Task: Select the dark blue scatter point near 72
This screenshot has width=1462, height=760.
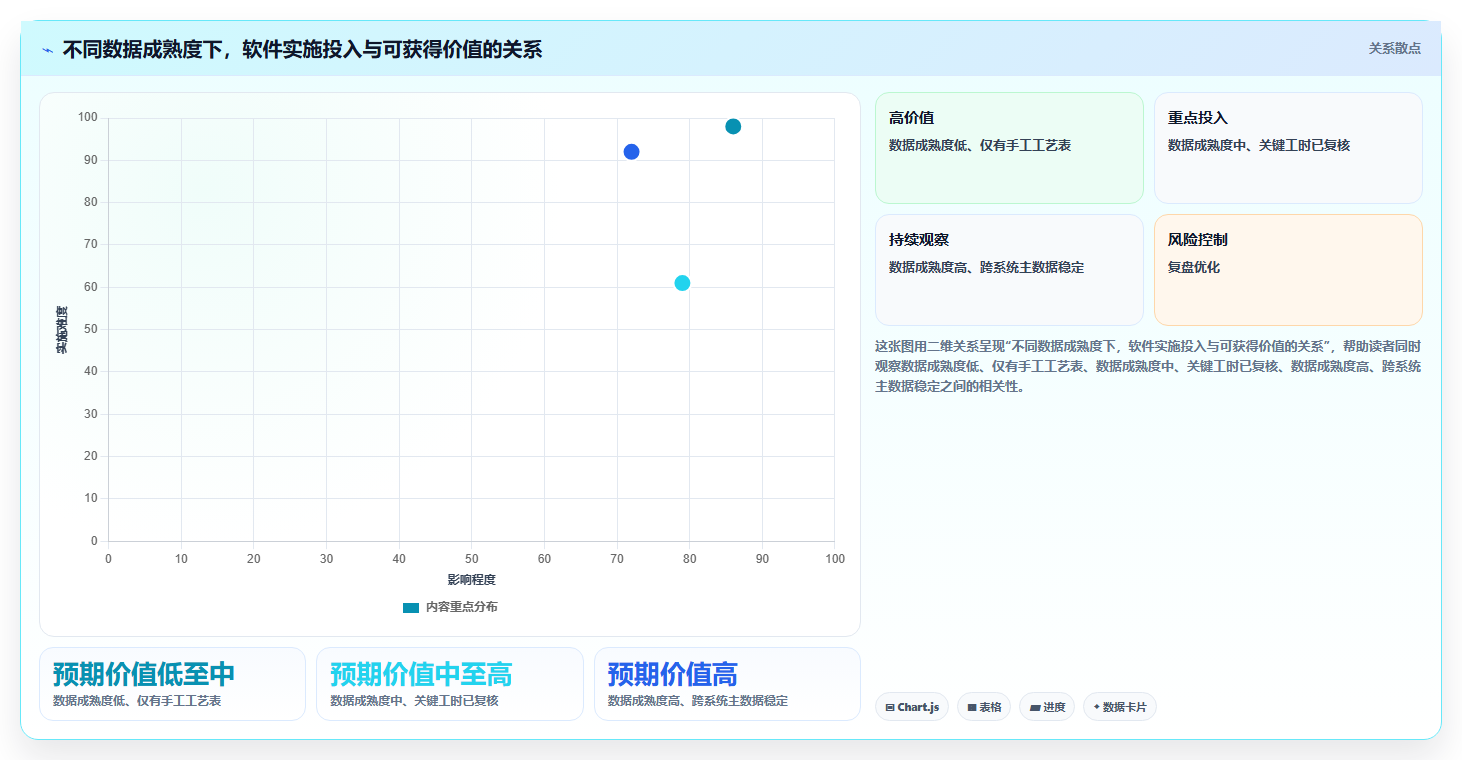Action: pyautogui.click(x=631, y=152)
